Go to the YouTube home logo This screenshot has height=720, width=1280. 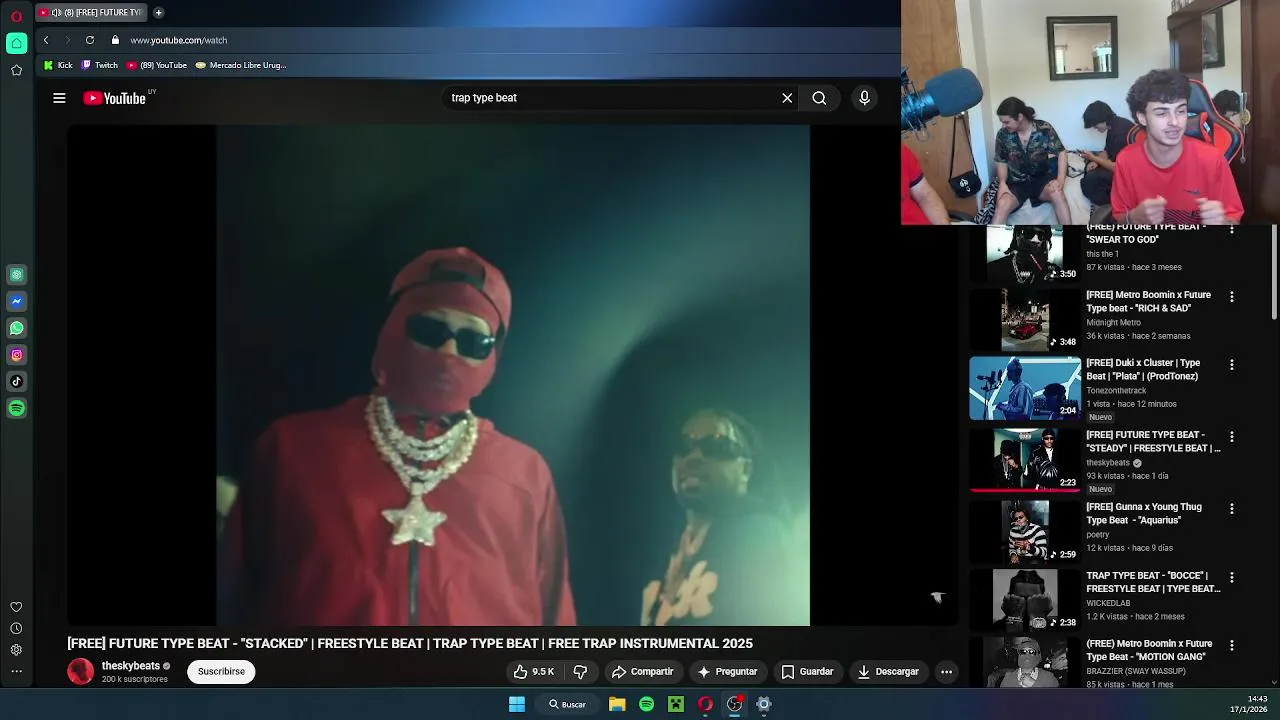(x=115, y=98)
